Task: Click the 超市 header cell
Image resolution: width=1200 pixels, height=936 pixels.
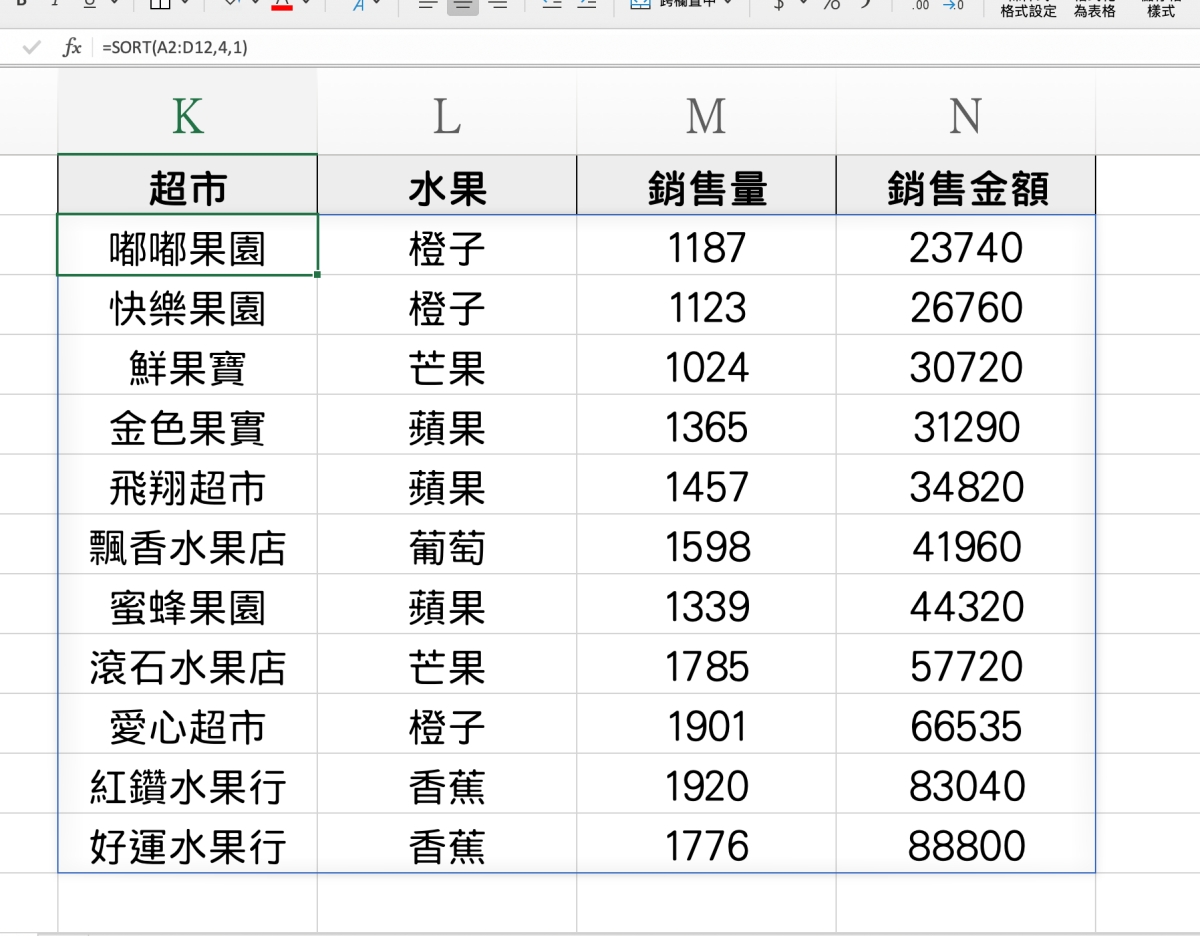Action: (187, 185)
